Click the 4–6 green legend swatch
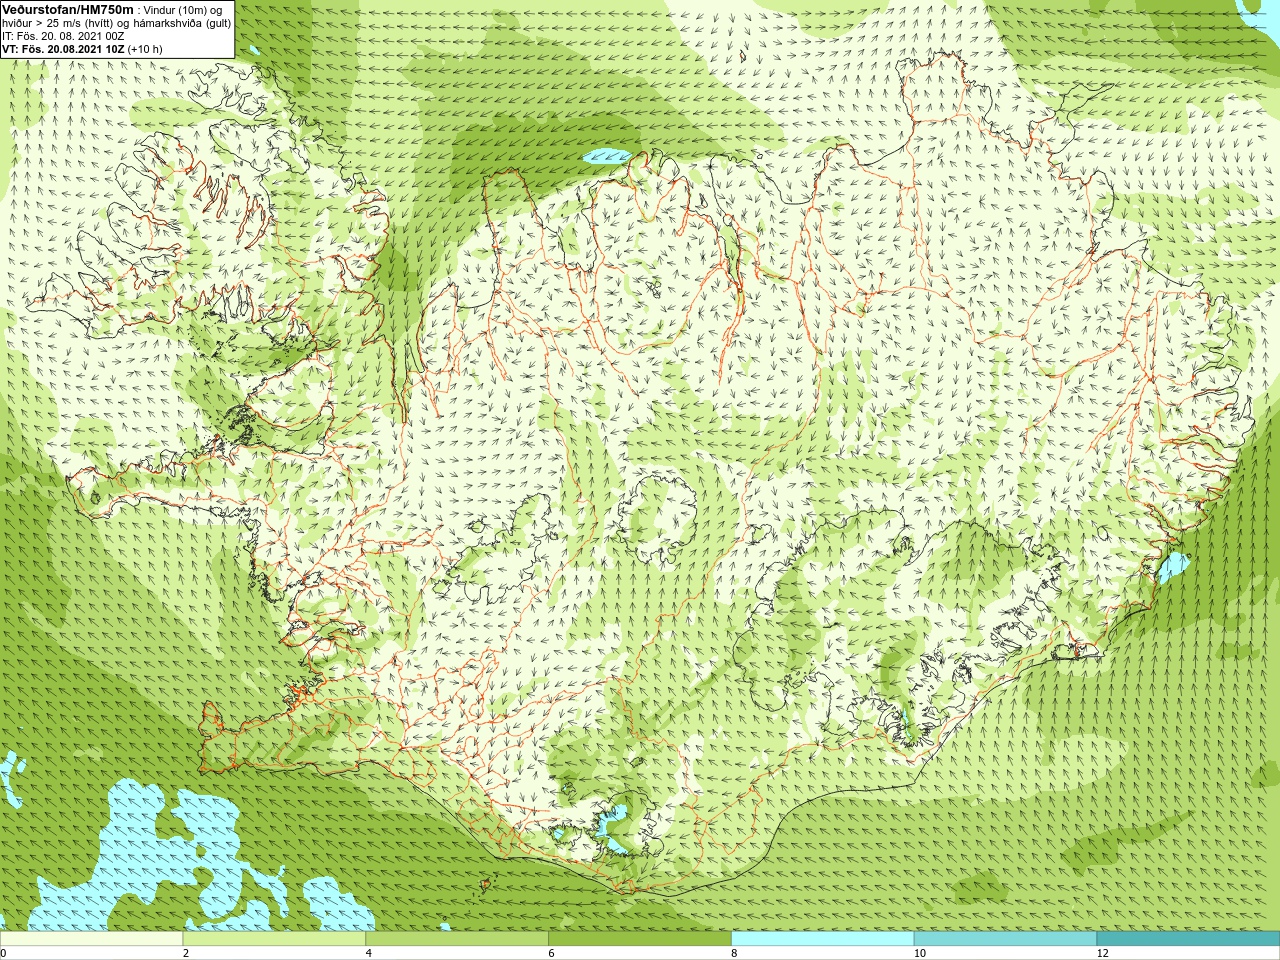 point(457,939)
